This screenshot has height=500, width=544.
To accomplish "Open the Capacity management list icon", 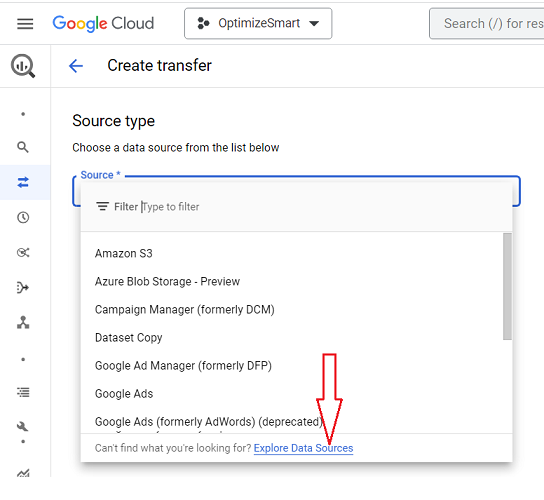I will pyautogui.click(x=23, y=392).
